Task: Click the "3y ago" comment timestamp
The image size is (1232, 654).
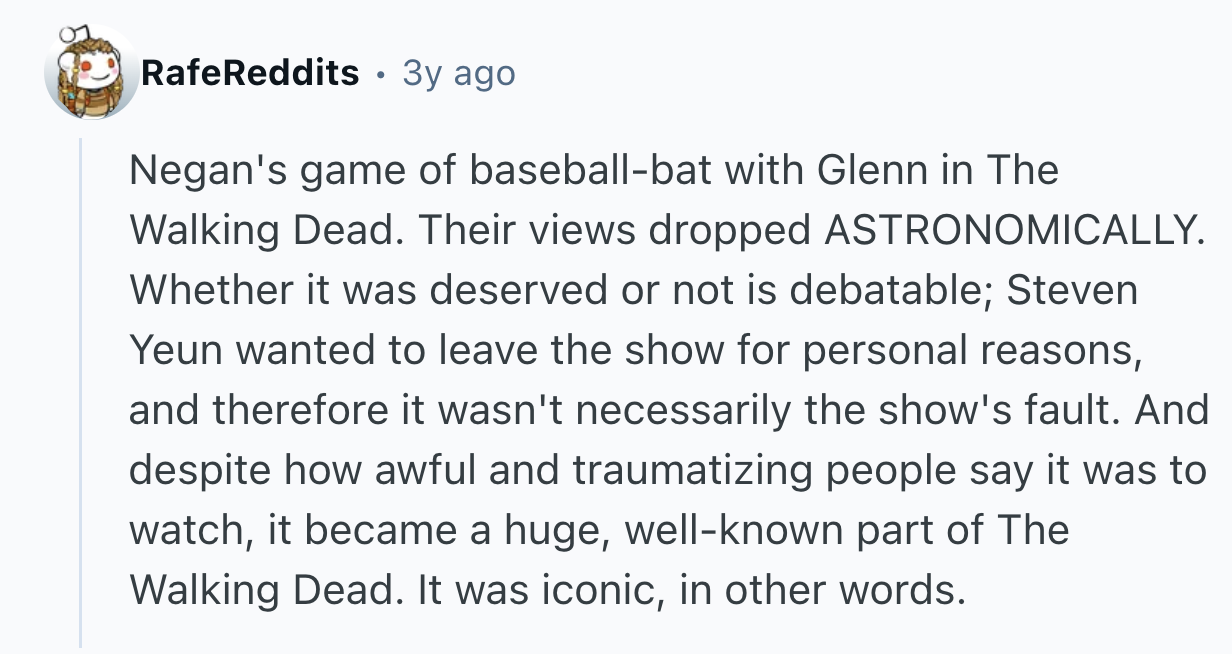Action: tap(458, 72)
